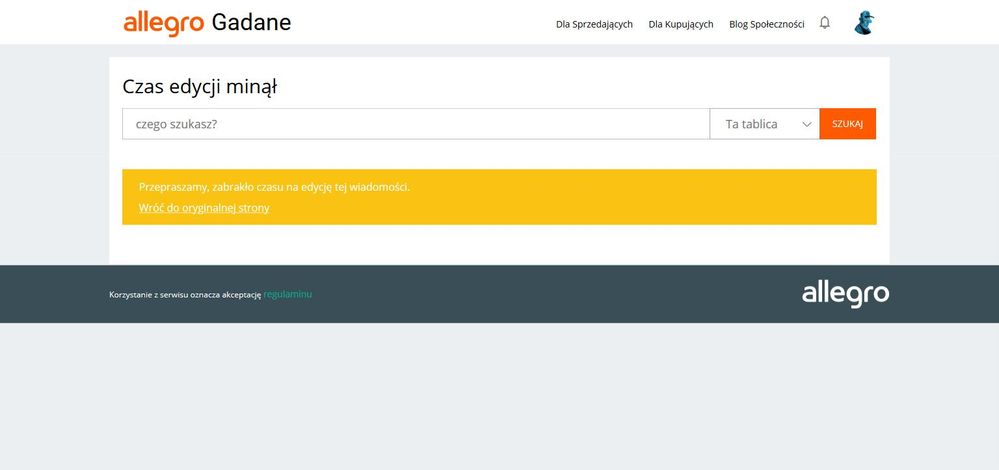This screenshot has width=999, height=470.
Task: Focus the czego szukasz search field
Action: (416, 124)
